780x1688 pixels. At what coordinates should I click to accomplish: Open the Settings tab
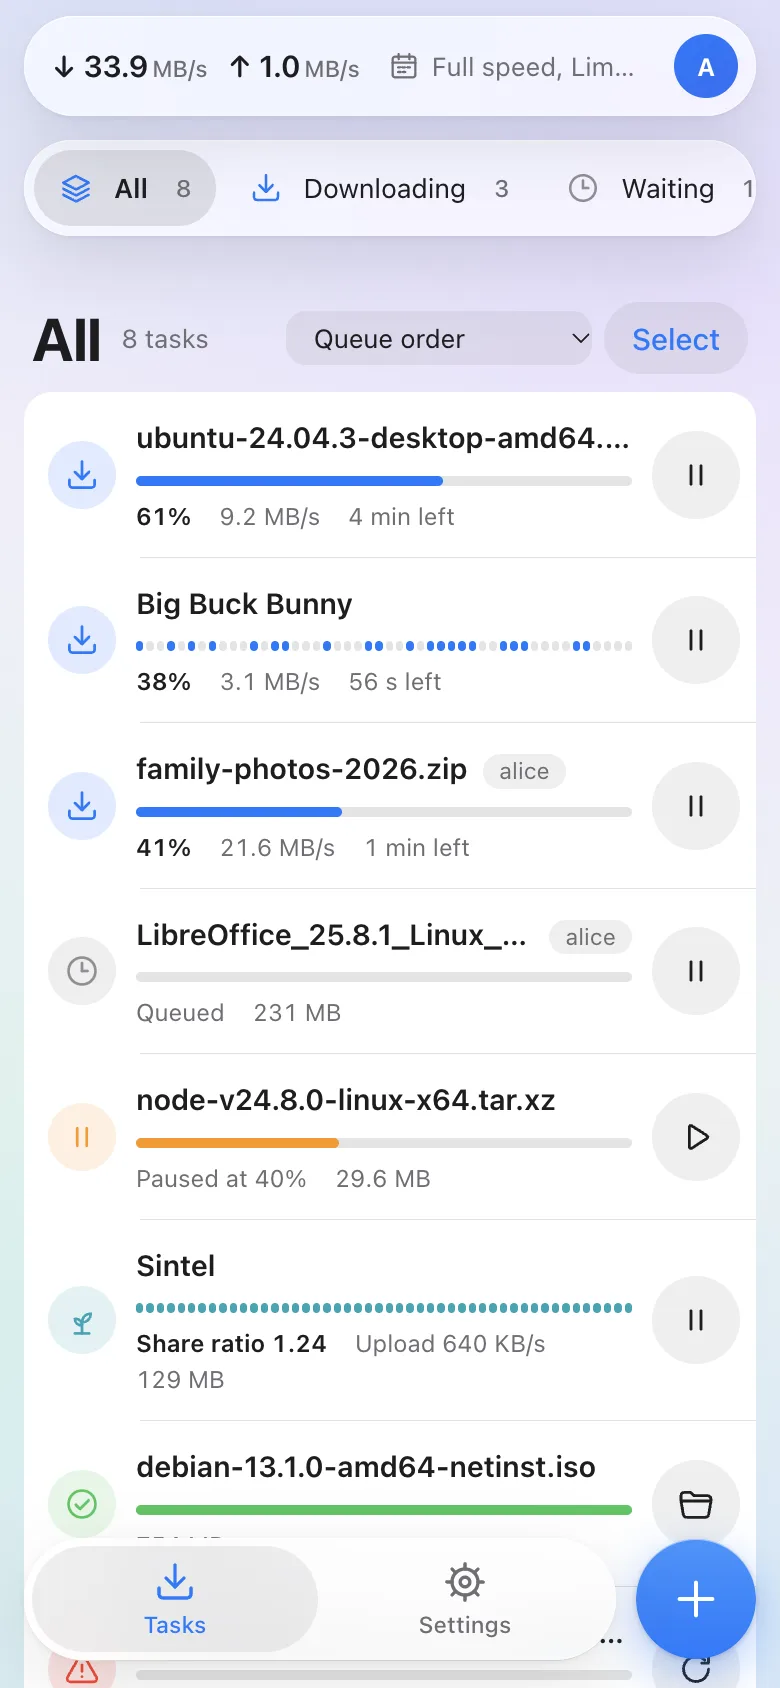coord(465,1599)
